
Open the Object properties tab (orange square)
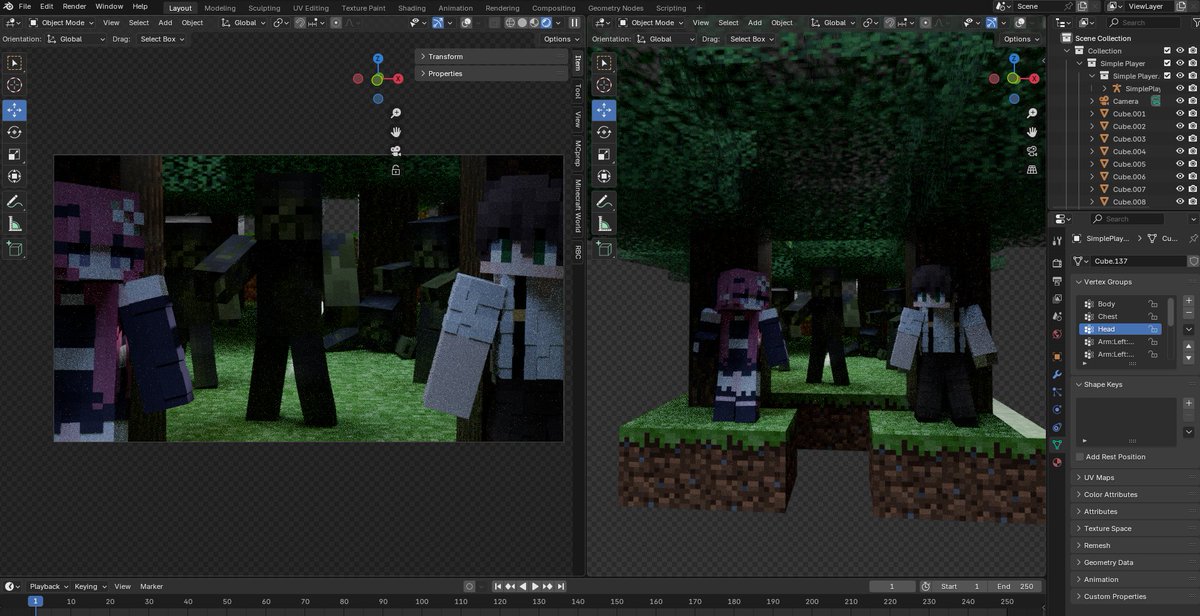point(1057,356)
